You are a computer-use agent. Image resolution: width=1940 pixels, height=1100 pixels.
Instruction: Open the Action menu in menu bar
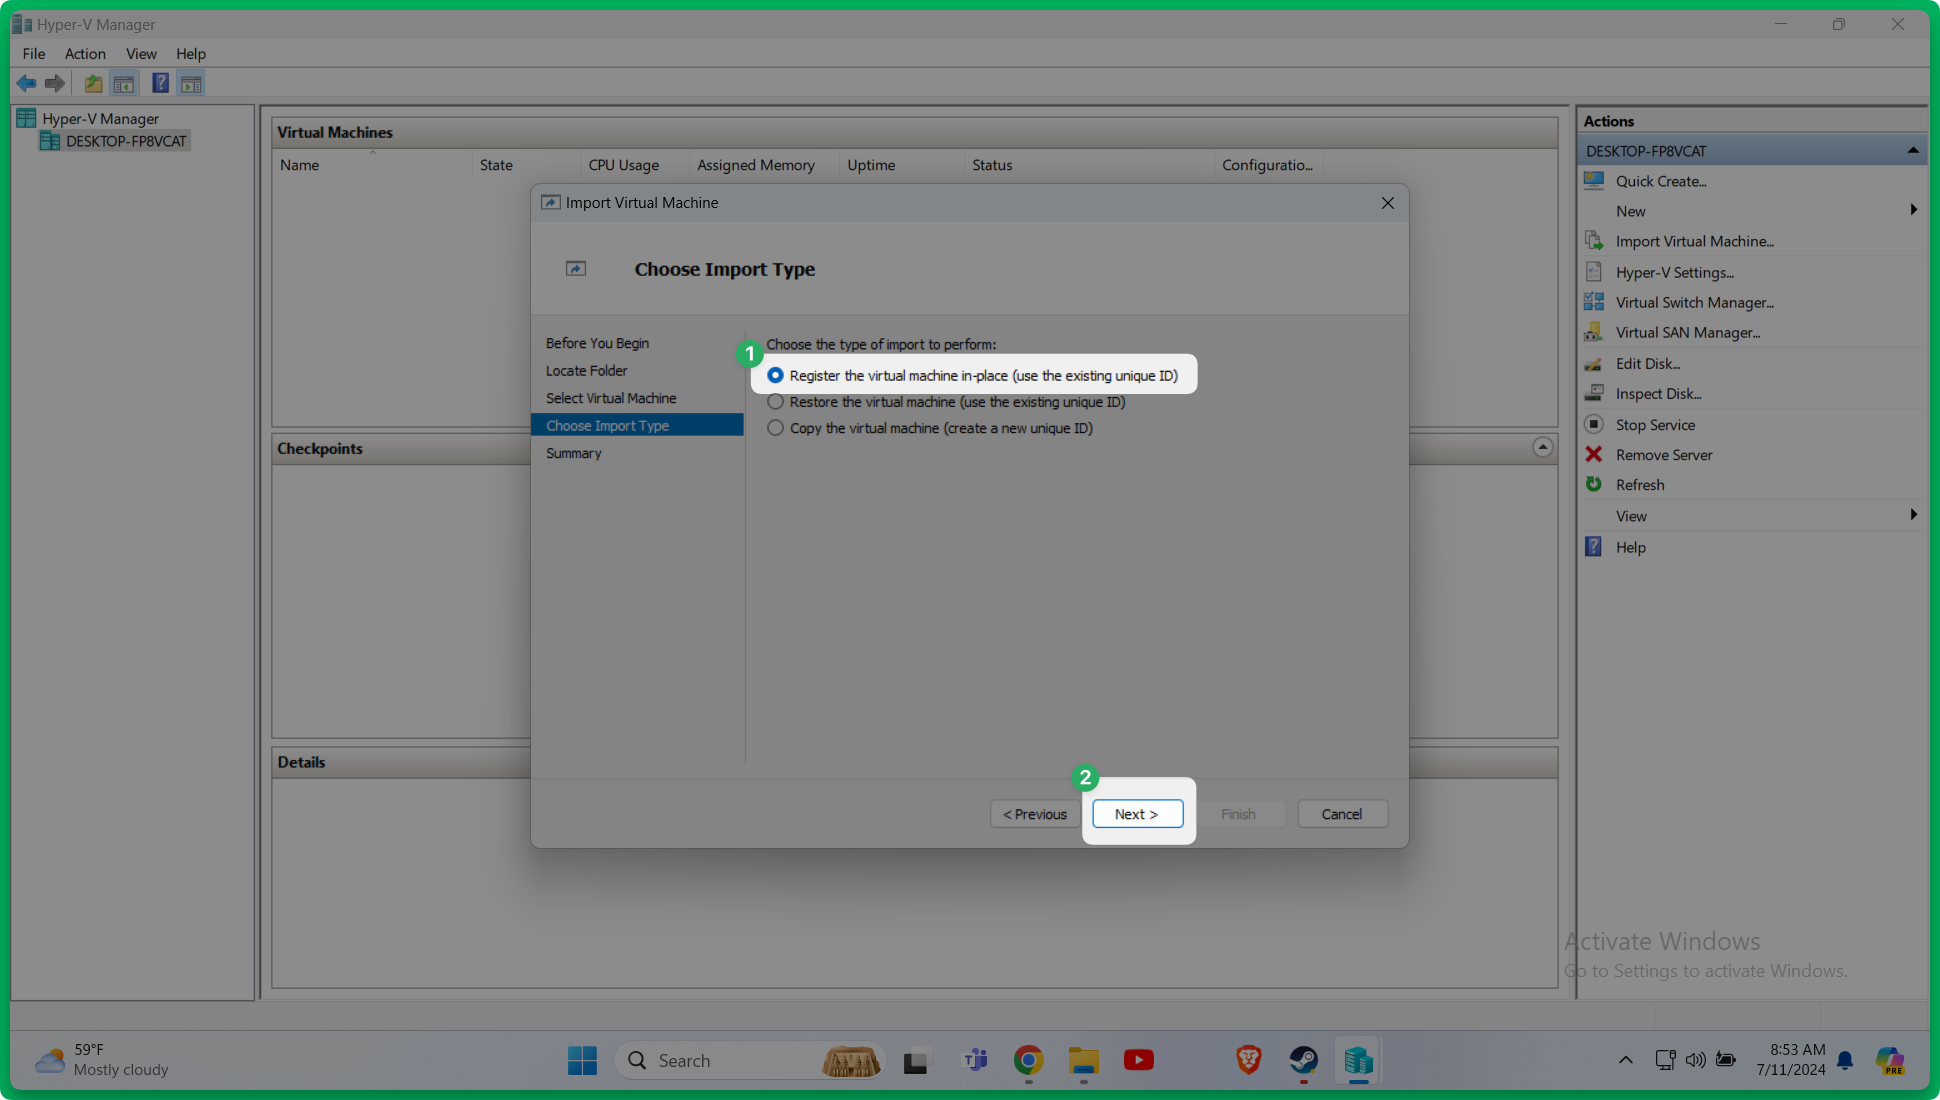84,53
